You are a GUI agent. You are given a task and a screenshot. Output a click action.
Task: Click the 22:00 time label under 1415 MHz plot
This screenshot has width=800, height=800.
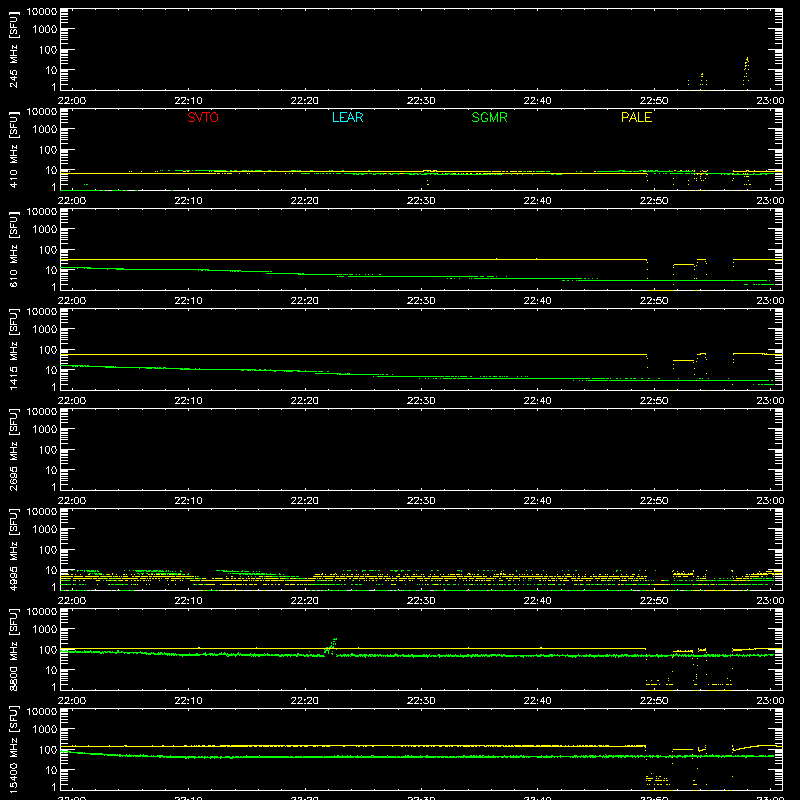(x=71, y=401)
